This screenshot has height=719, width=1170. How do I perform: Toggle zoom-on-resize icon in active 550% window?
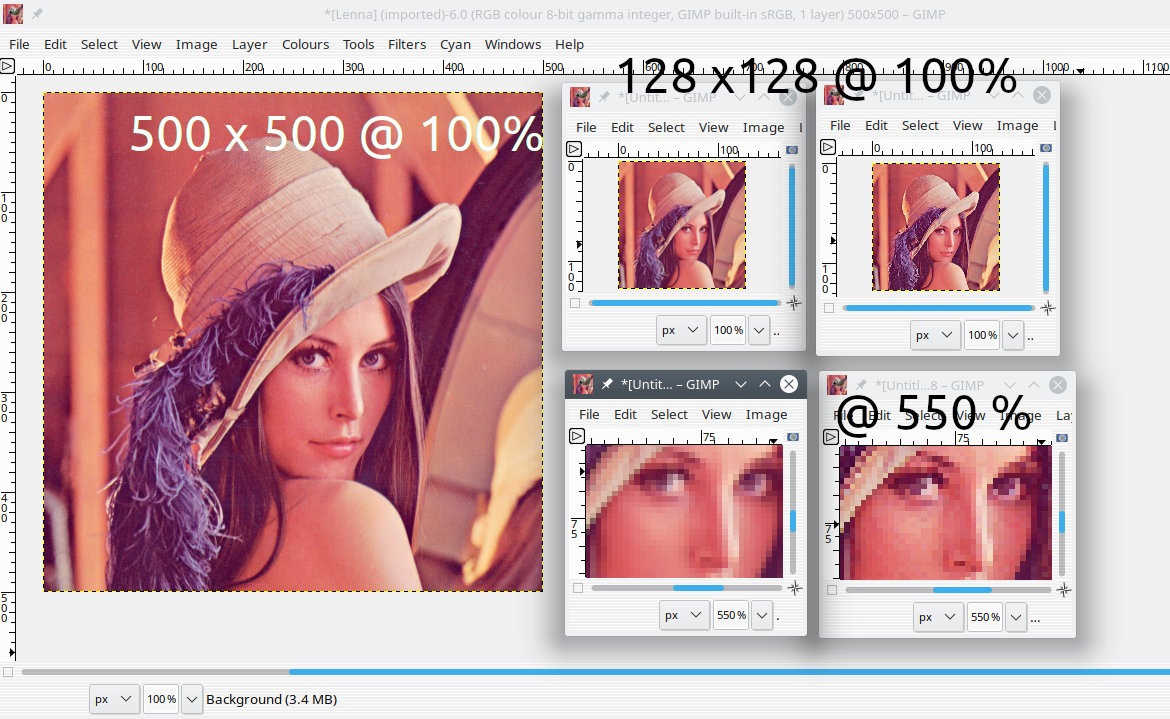coord(793,436)
